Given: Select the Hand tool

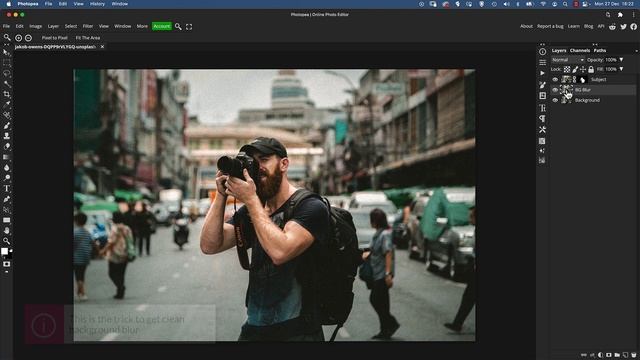Looking at the screenshot, I should point(6,231).
